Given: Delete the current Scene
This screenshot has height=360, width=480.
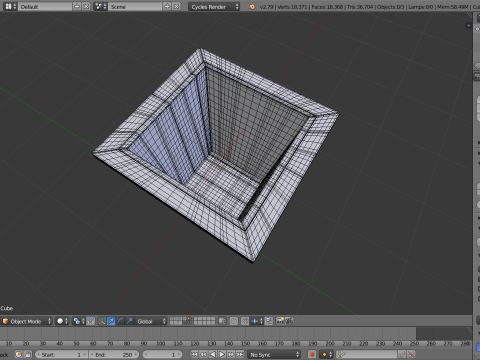Looking at the screenshot, I should 176,6.
